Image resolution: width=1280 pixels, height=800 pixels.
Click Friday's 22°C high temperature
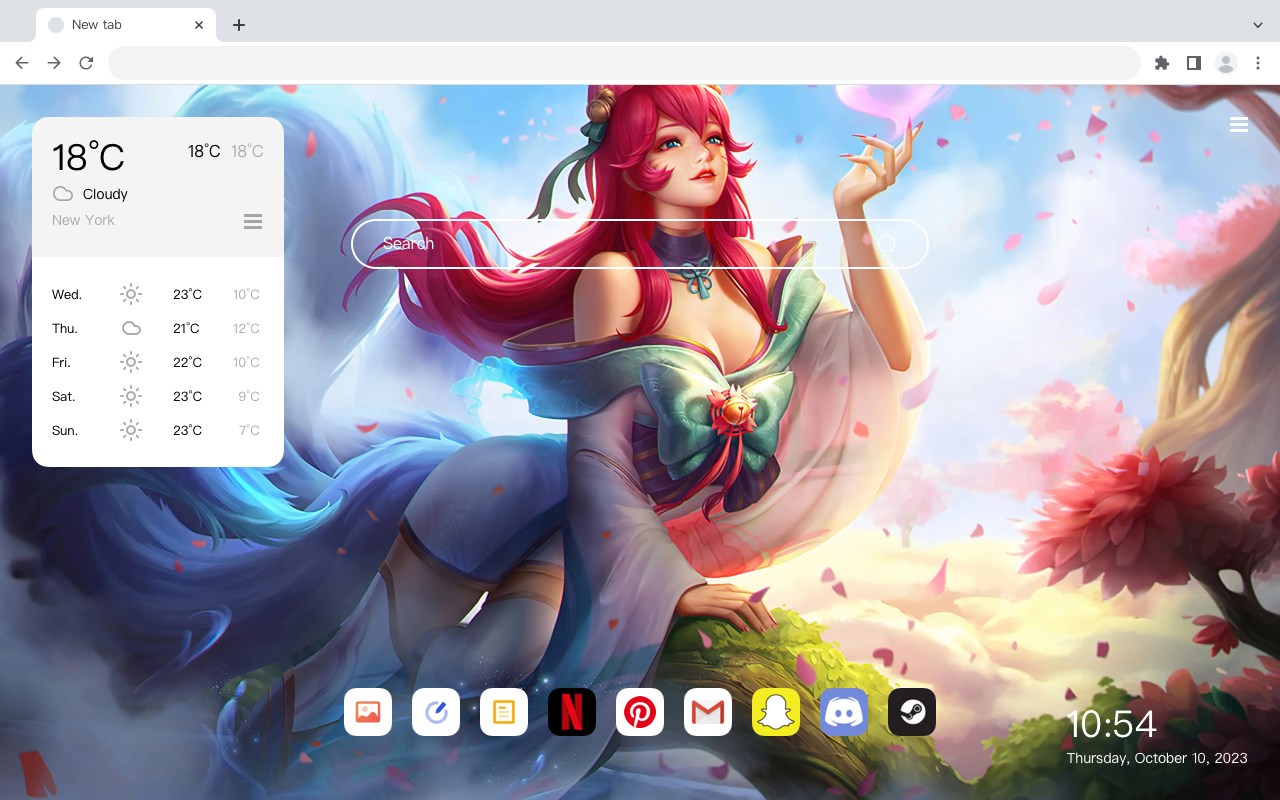[187, 362]
